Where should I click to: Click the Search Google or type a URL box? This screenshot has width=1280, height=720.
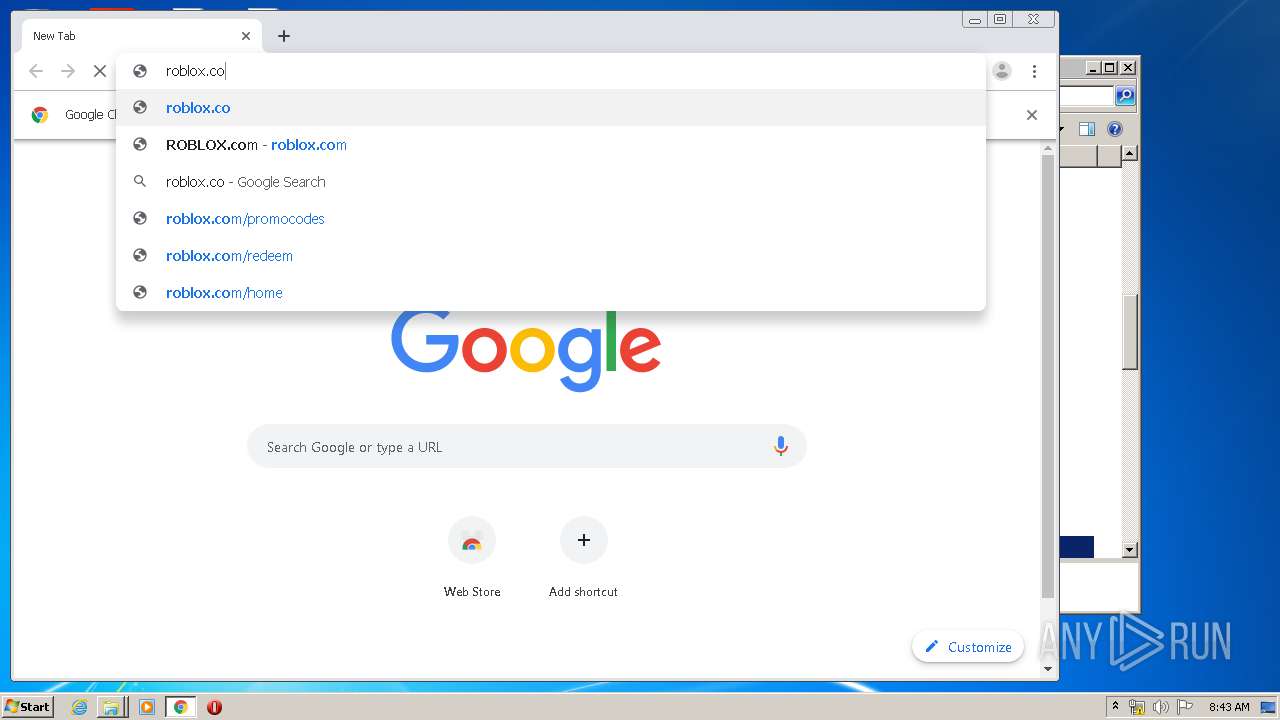pyautogui.click(x=527, y=447)
